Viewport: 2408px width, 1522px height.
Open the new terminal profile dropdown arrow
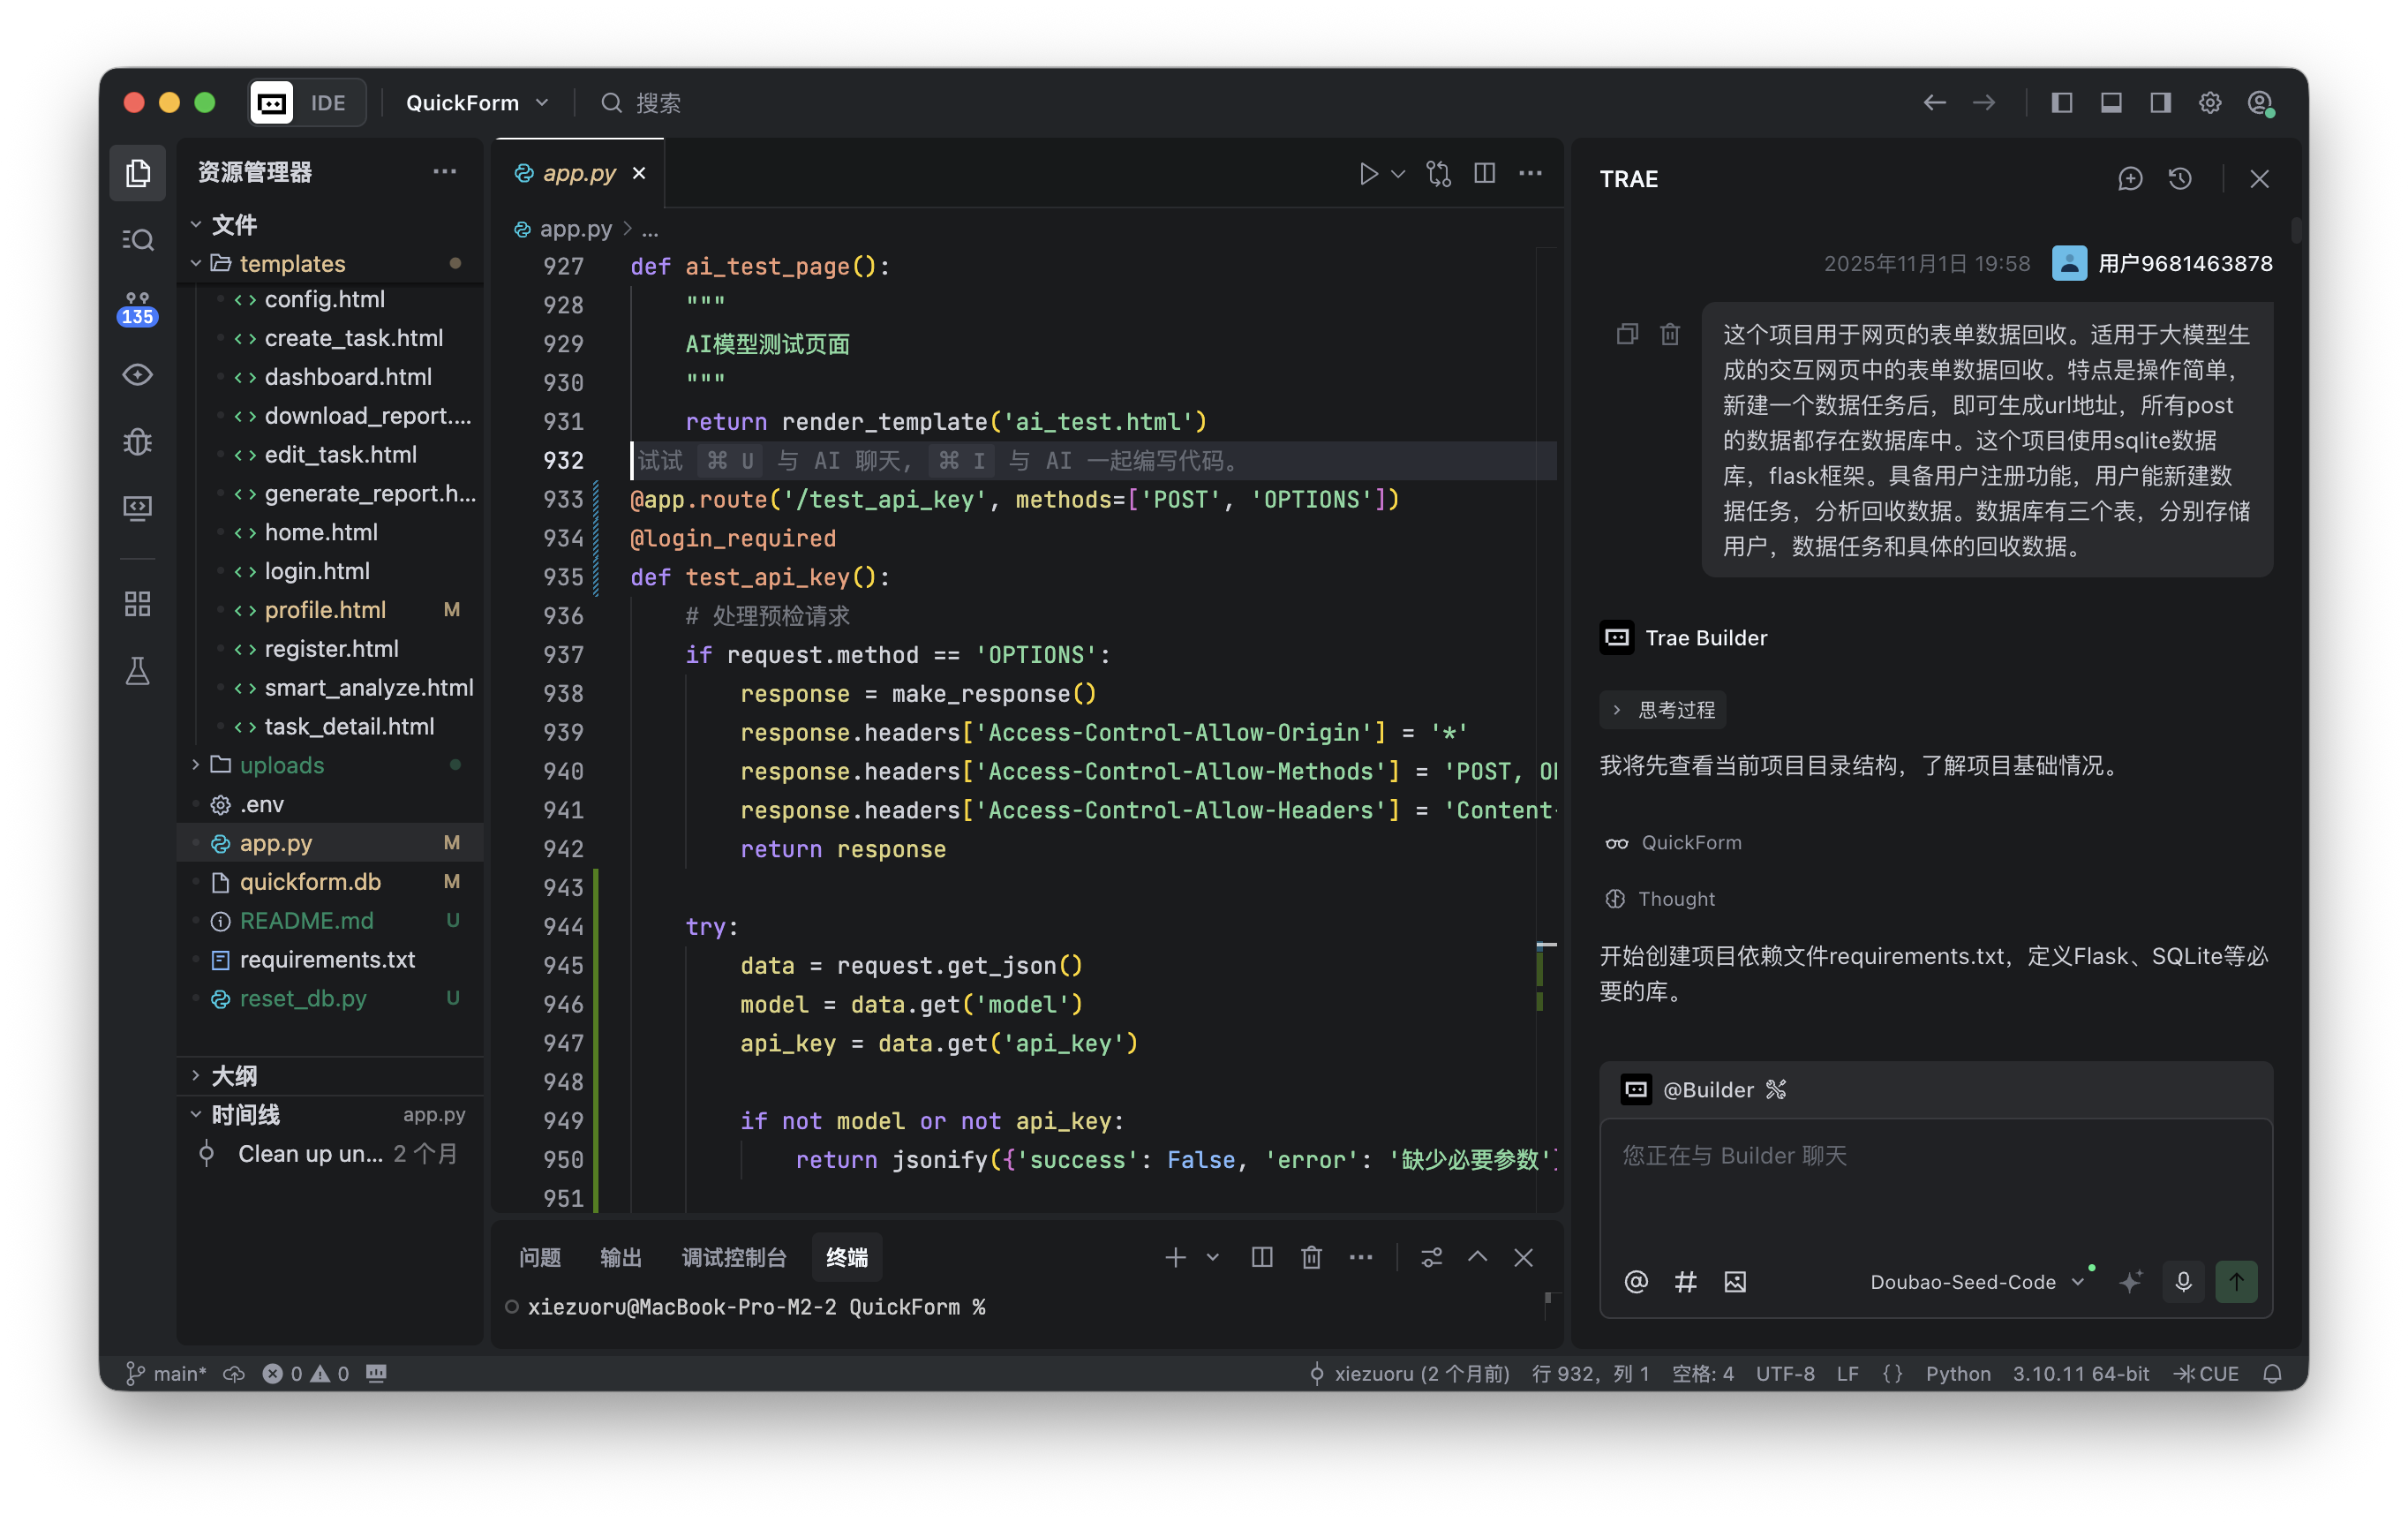point(1213,1257)
